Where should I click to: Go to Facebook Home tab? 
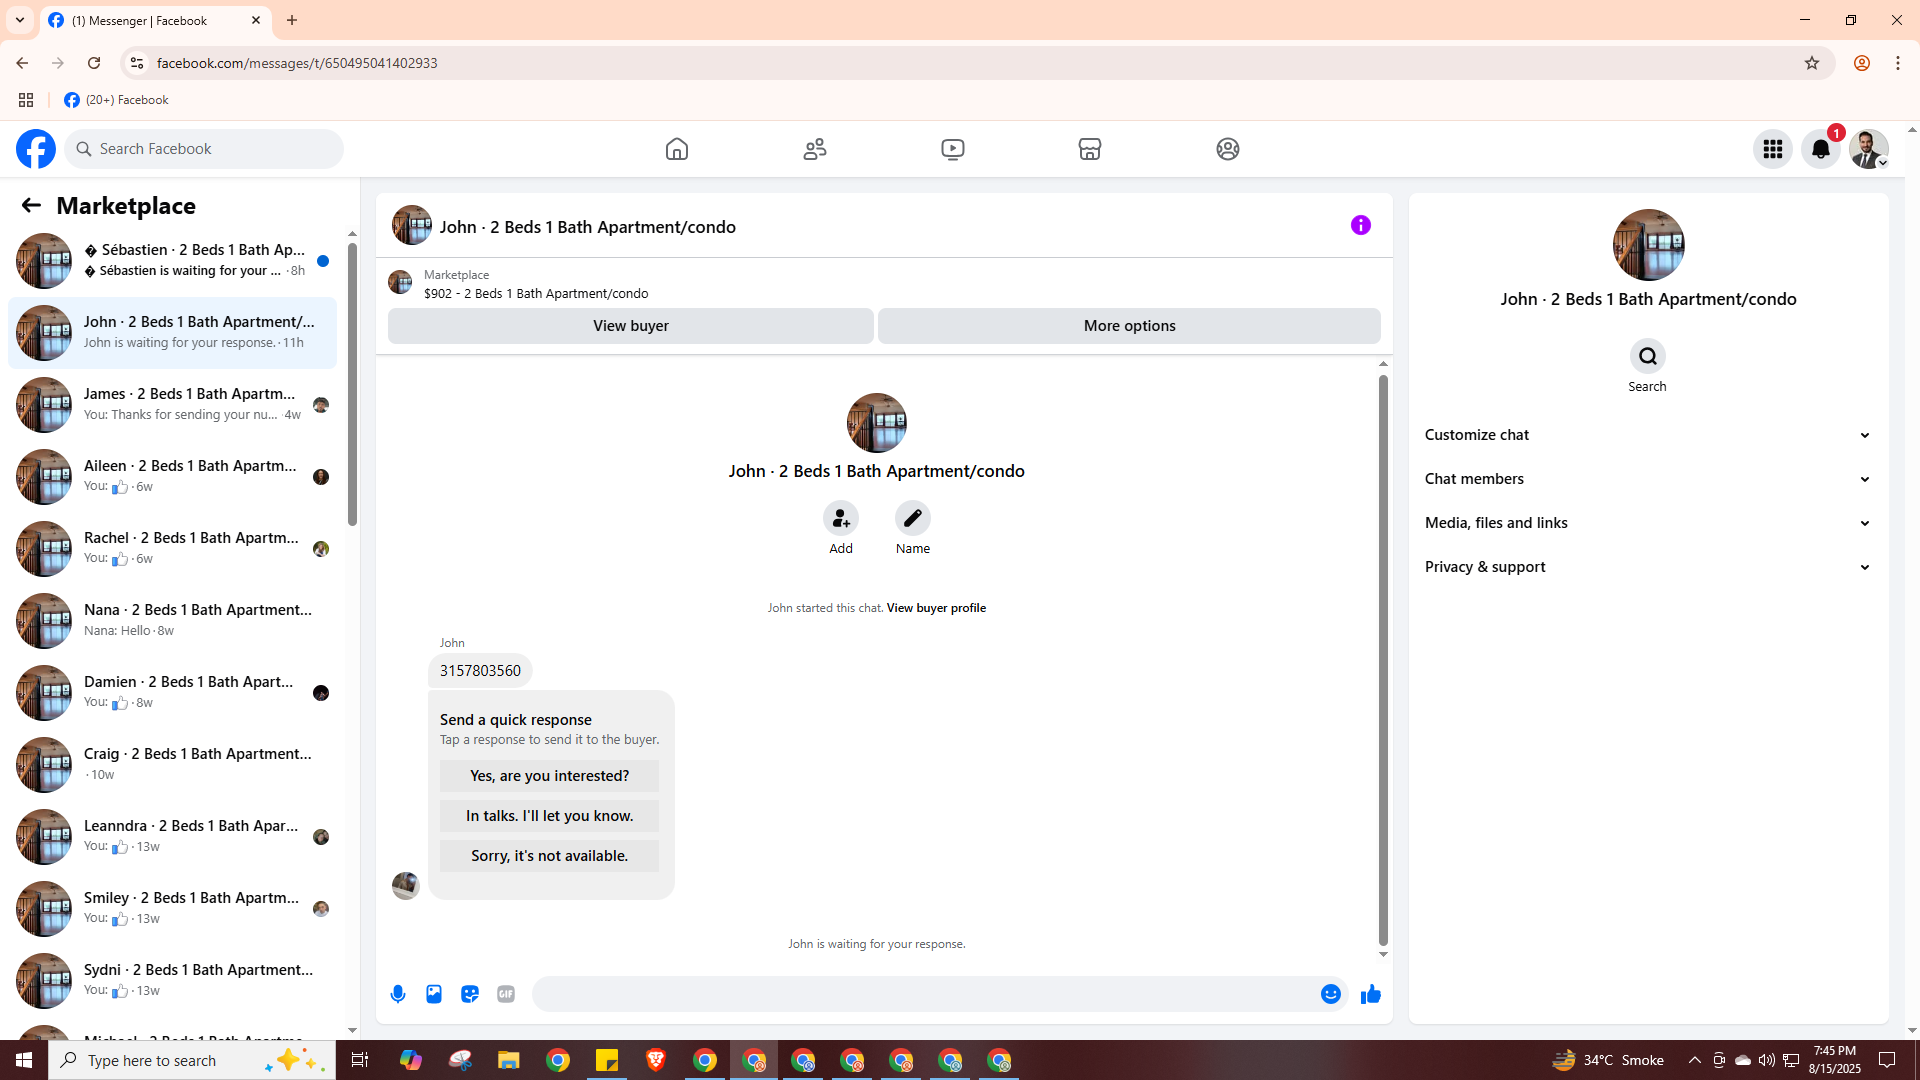pos(677,149)
